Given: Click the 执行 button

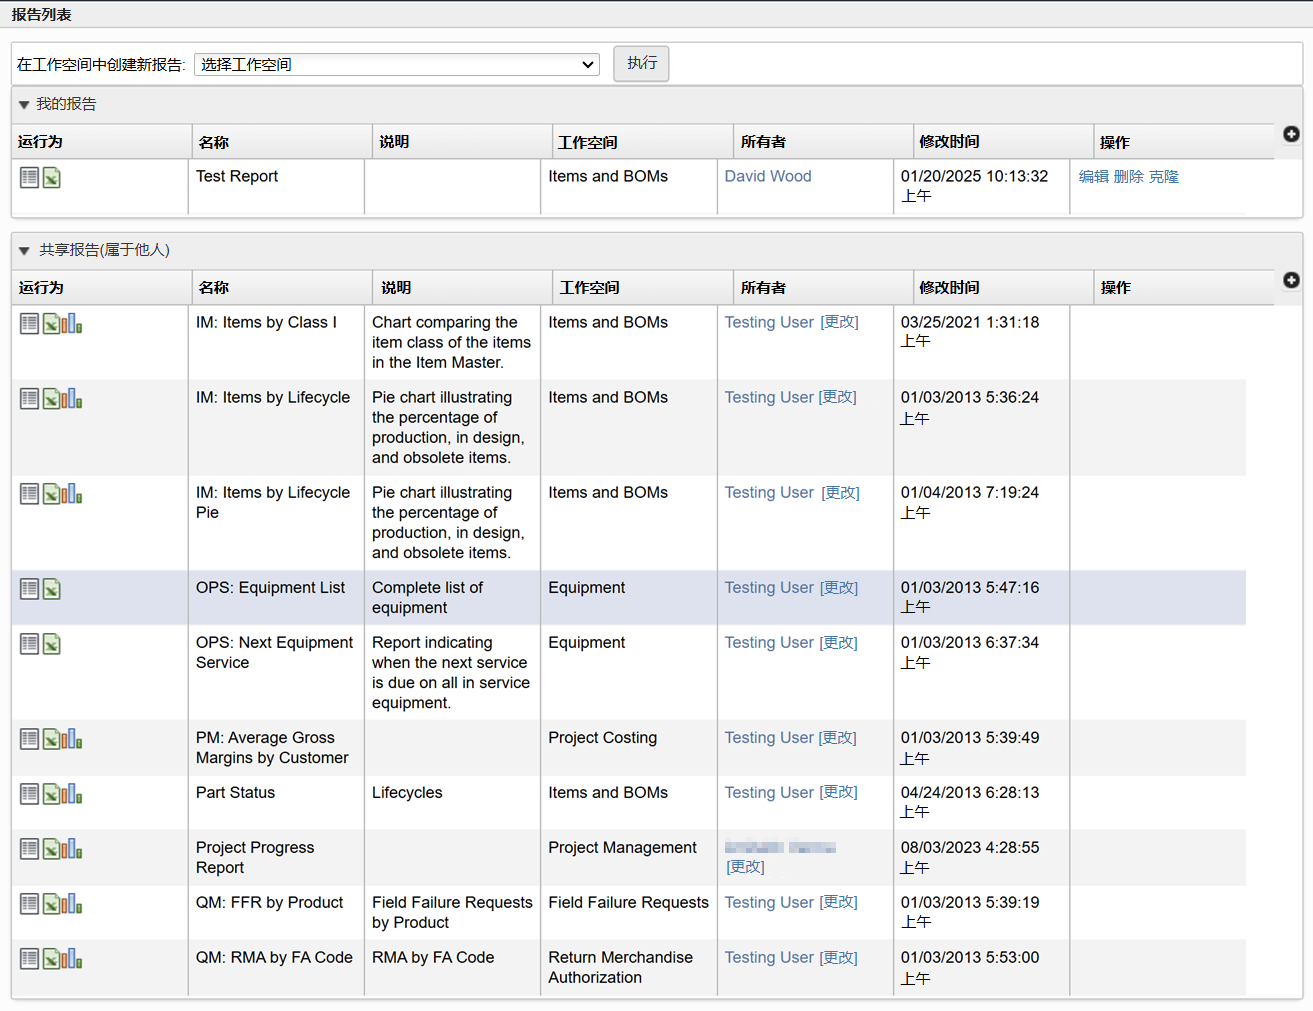Looking at the screenshot, I should (641, 64).
